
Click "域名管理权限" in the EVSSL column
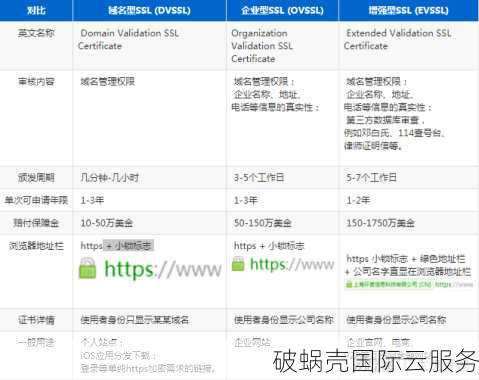374,82
